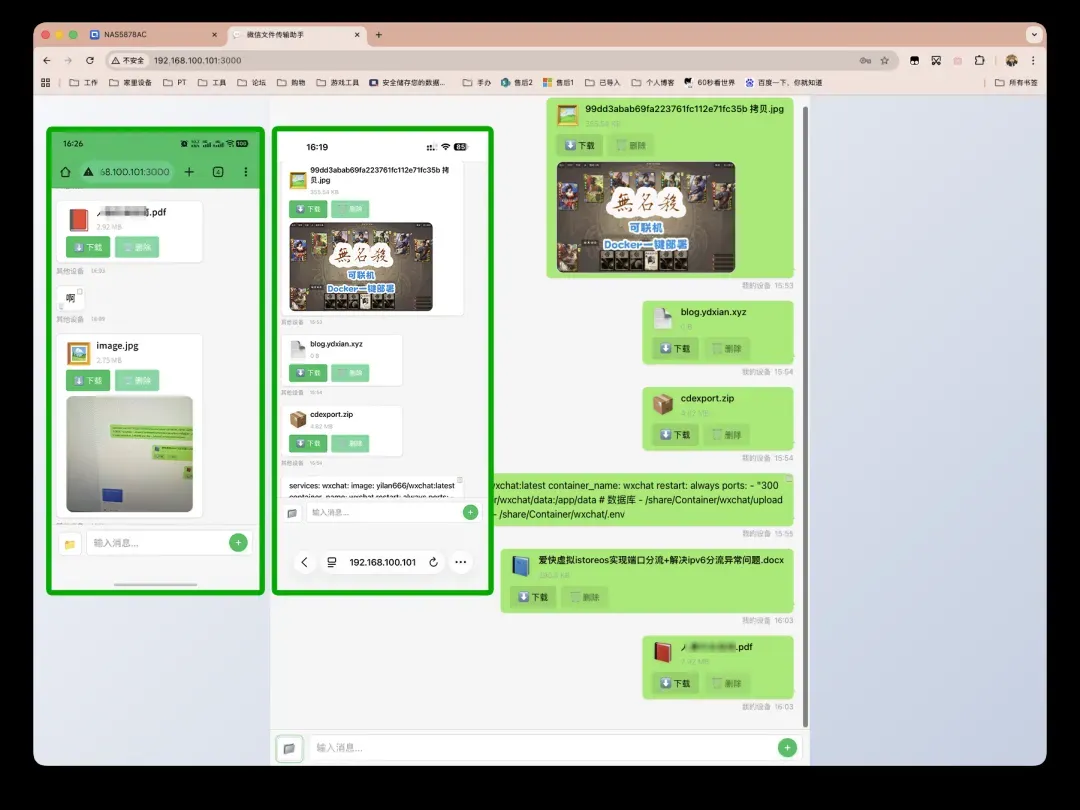Open the 工具 bookmark folder
1080x810 pixels.
211,83
